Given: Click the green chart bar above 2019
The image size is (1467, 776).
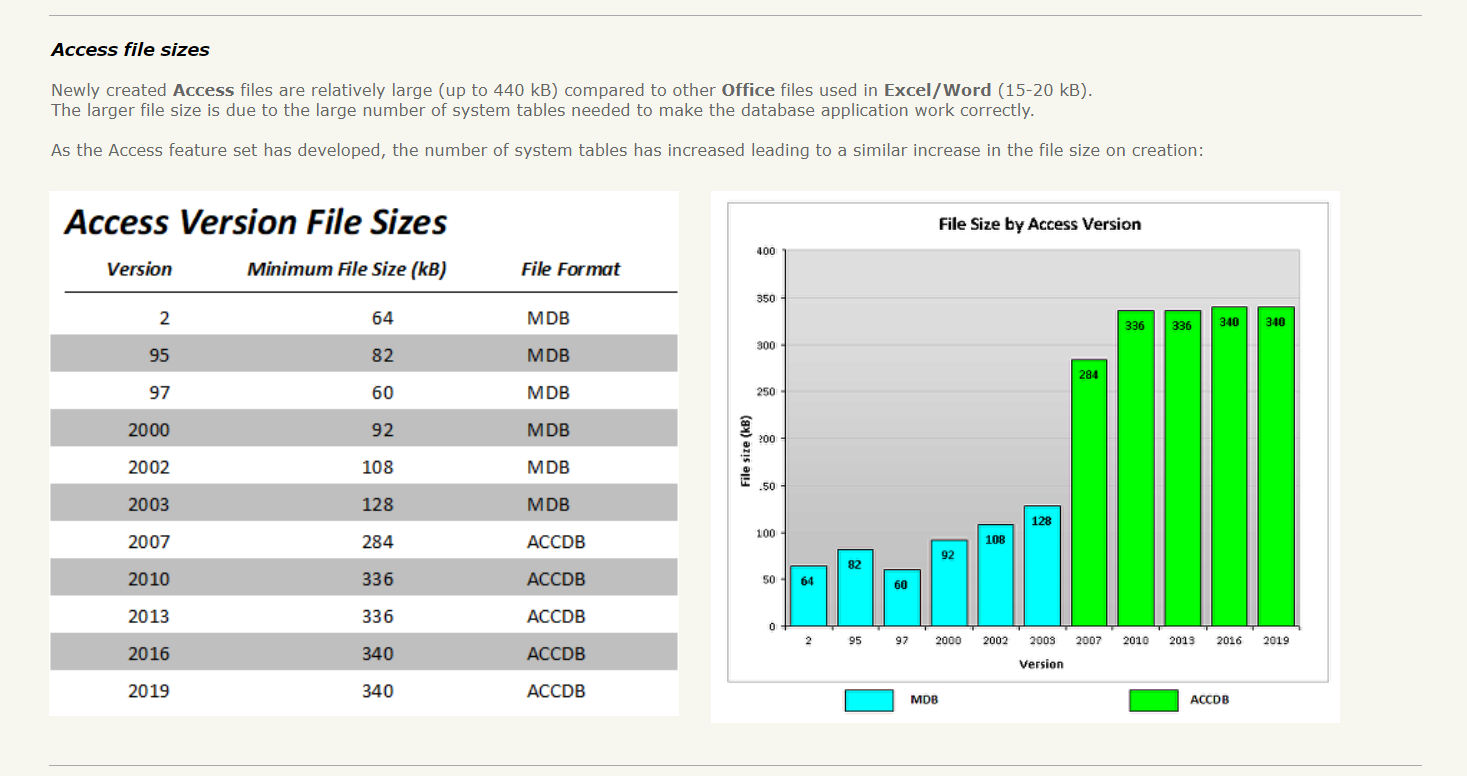Looking at the screenshot, I should click(1276, 466).
